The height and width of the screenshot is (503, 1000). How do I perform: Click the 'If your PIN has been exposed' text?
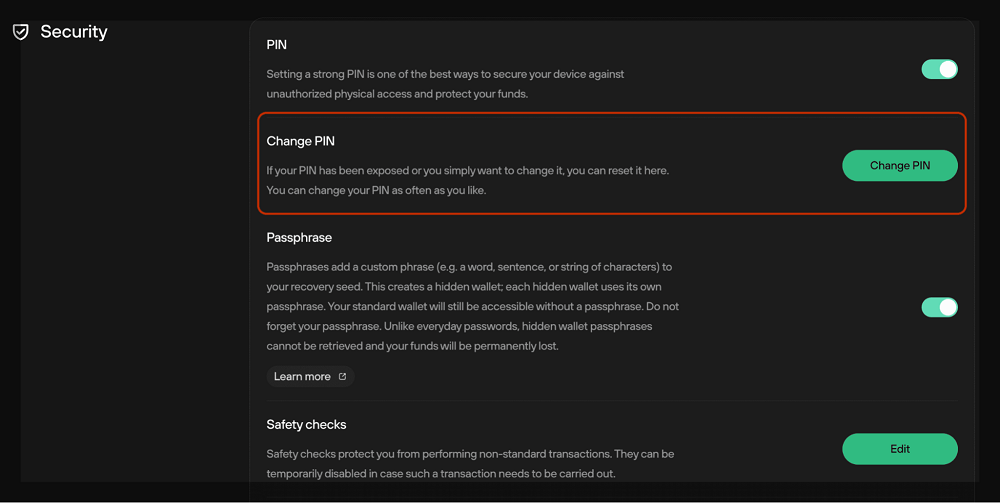[467, 171]
